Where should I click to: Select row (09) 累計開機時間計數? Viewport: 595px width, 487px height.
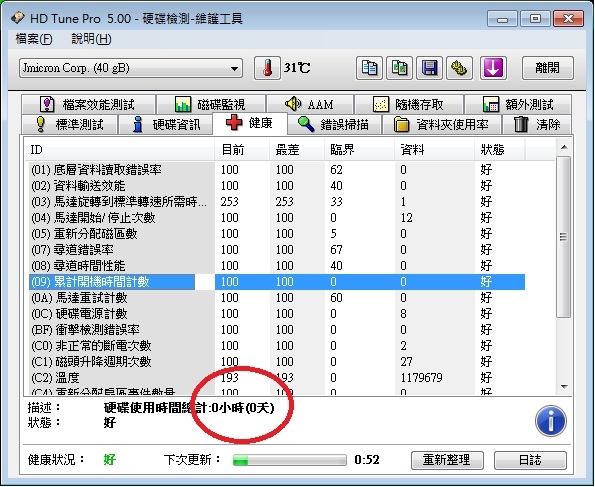pyautogui.click(x=277, y=282)
